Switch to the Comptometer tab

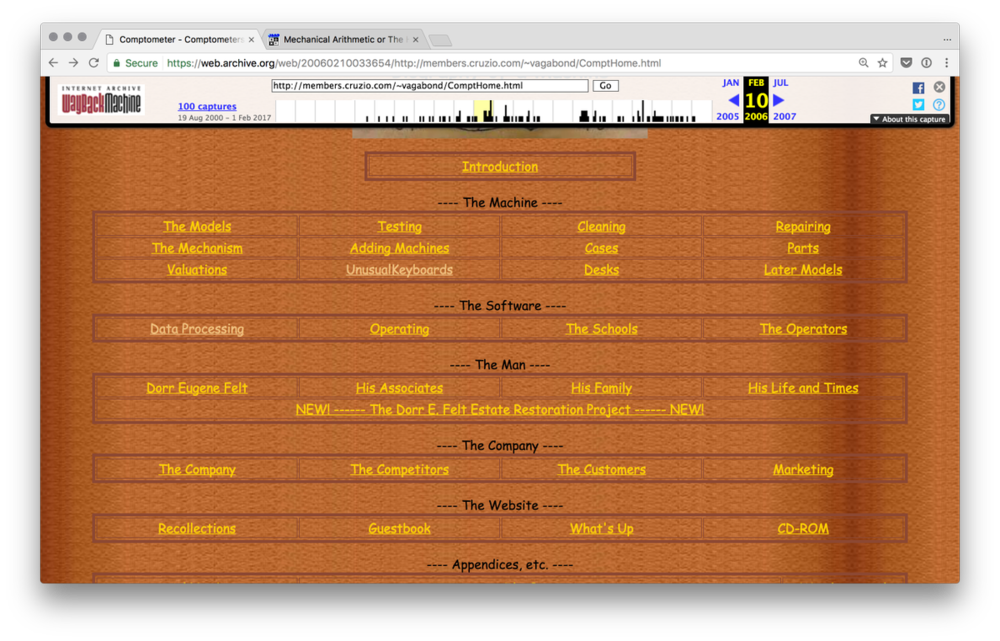(180, 40)
